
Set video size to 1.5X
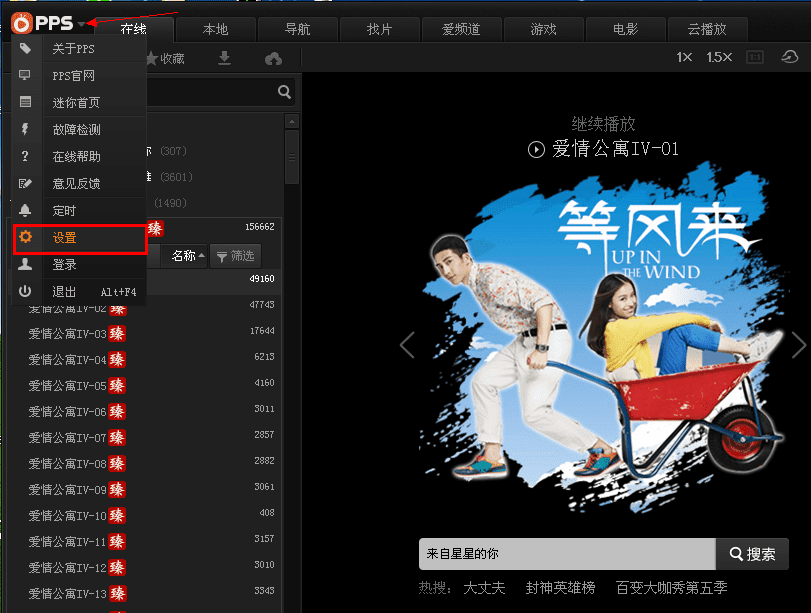[x=719, y=57]
